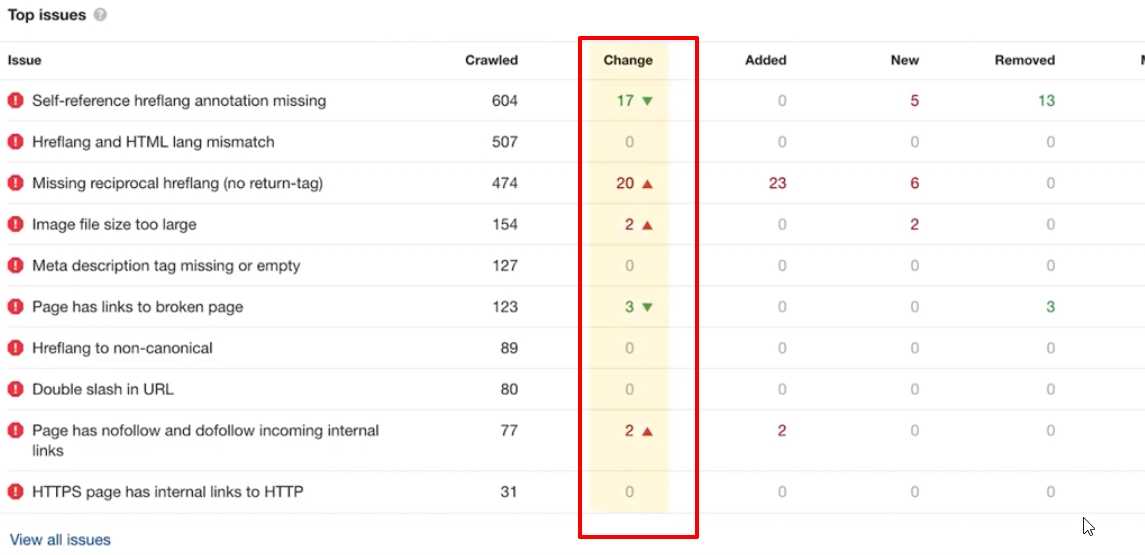Open Page has links to broken page issue

[x=137, y=307]
